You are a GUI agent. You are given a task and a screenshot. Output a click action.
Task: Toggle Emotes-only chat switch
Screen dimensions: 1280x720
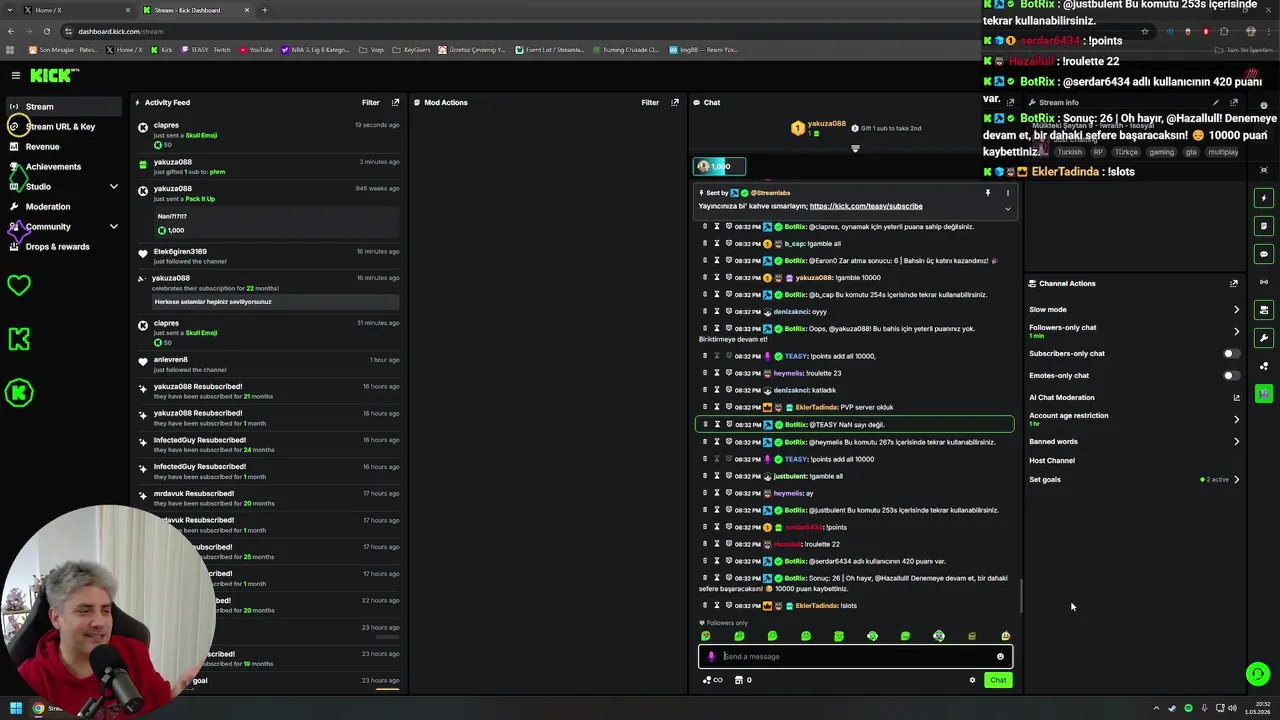1231,375
